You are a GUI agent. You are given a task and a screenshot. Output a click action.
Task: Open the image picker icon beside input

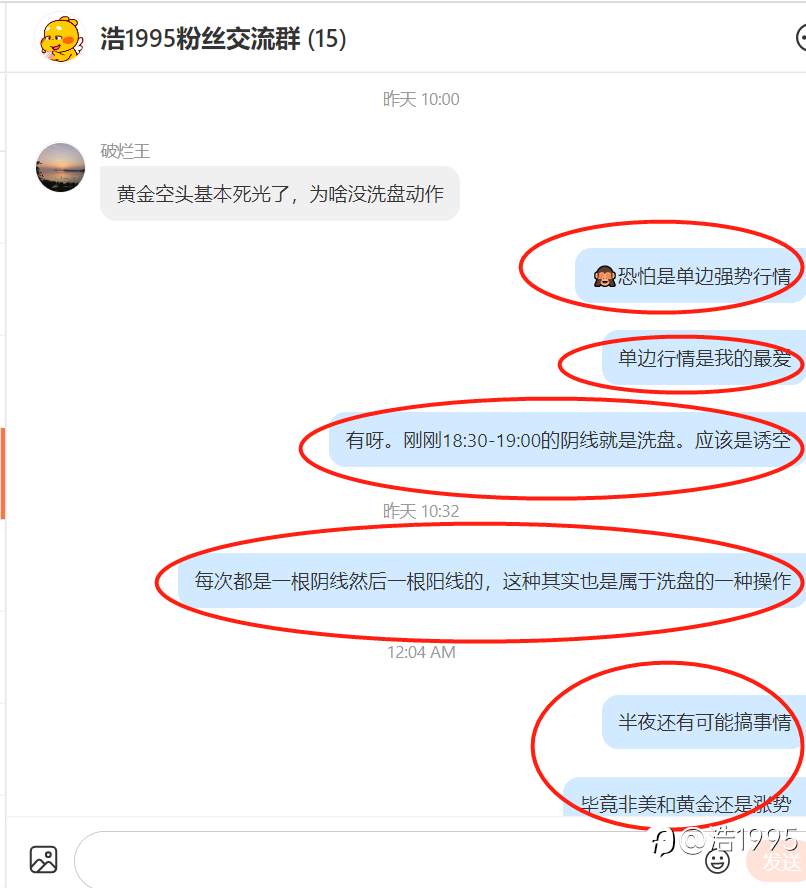click(44, 860)
